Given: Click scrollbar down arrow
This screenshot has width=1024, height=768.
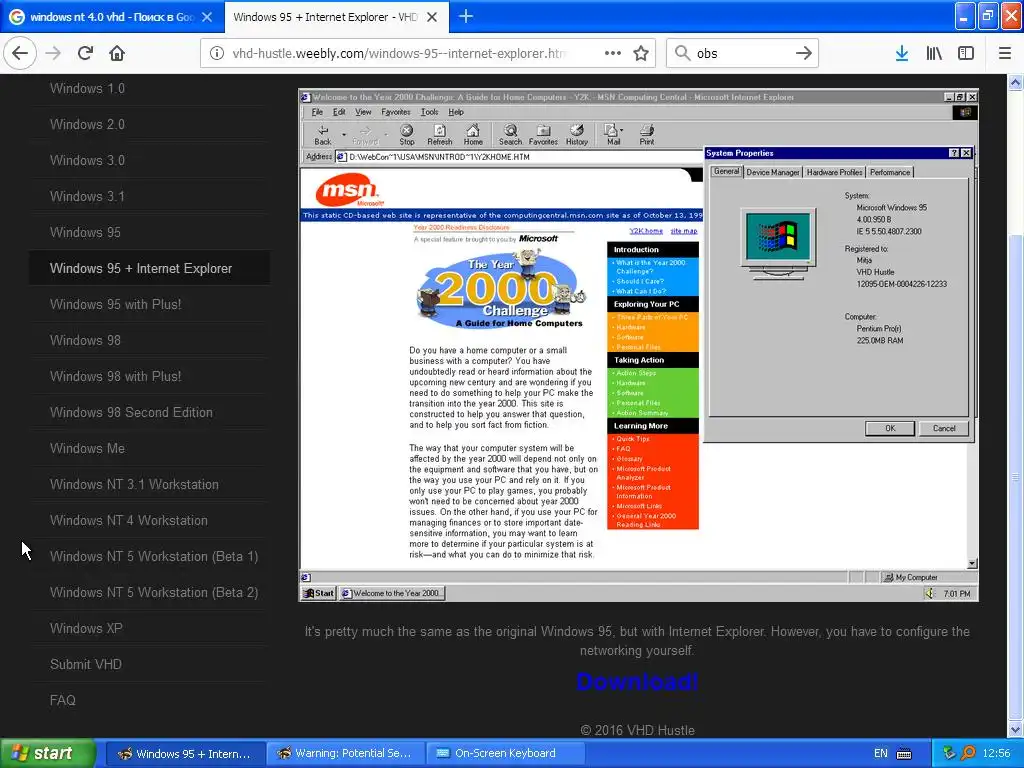Looking at the screenshot, I should click(1016, 729).
